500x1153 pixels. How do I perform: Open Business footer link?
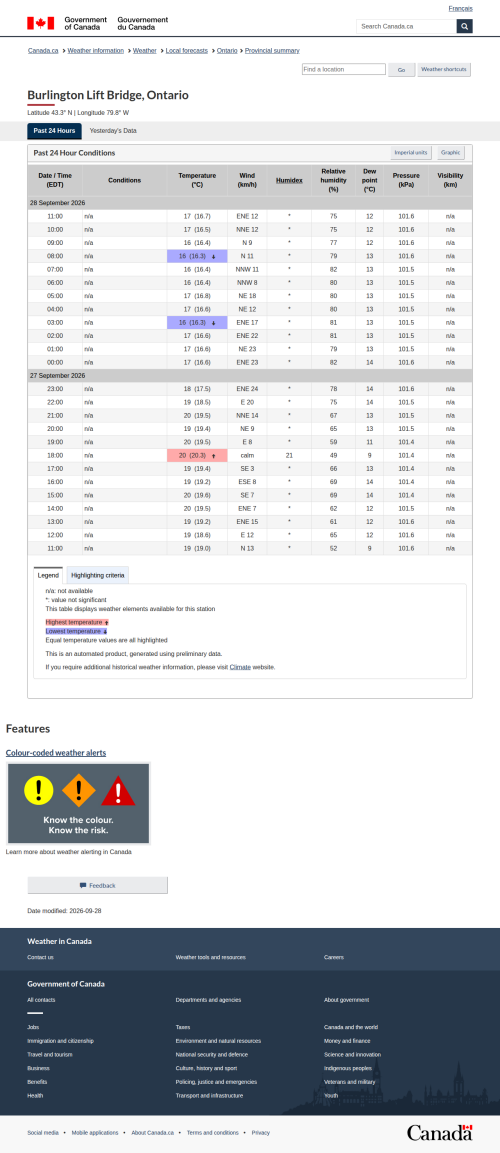[x=38, y=1068]
